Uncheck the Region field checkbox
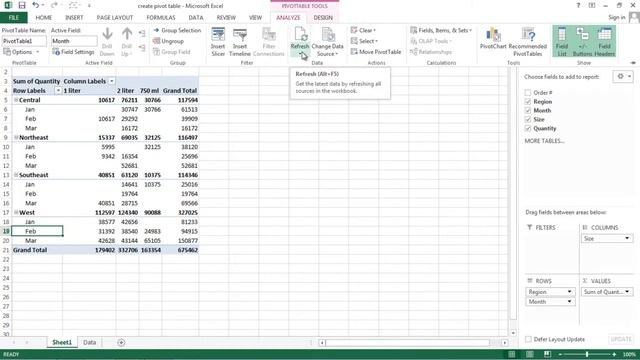 click(x=528, y=102)
